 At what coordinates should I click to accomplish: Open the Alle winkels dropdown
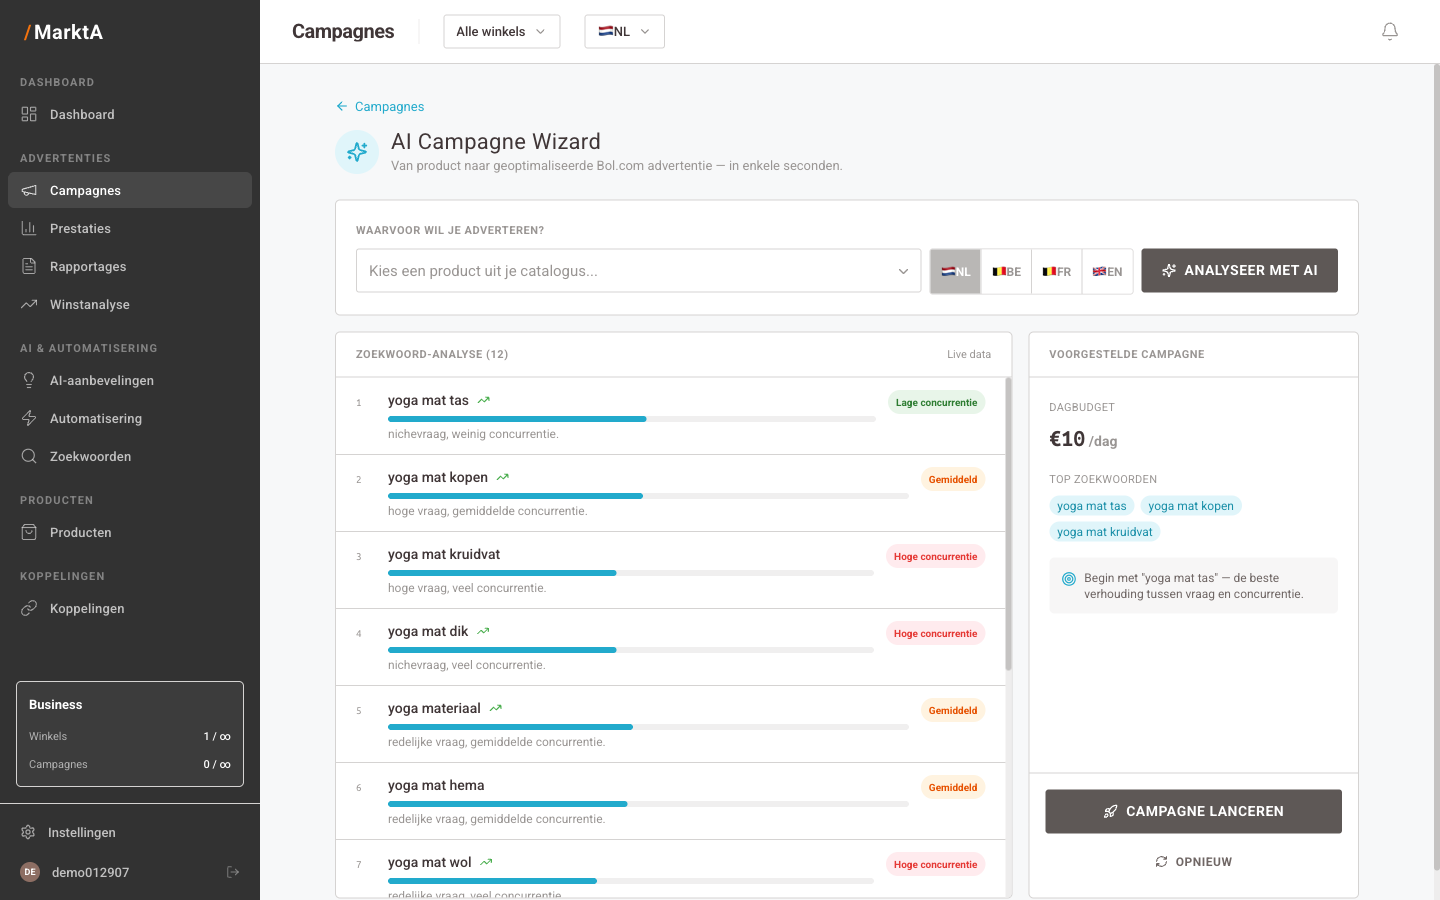tap(502, 31)
